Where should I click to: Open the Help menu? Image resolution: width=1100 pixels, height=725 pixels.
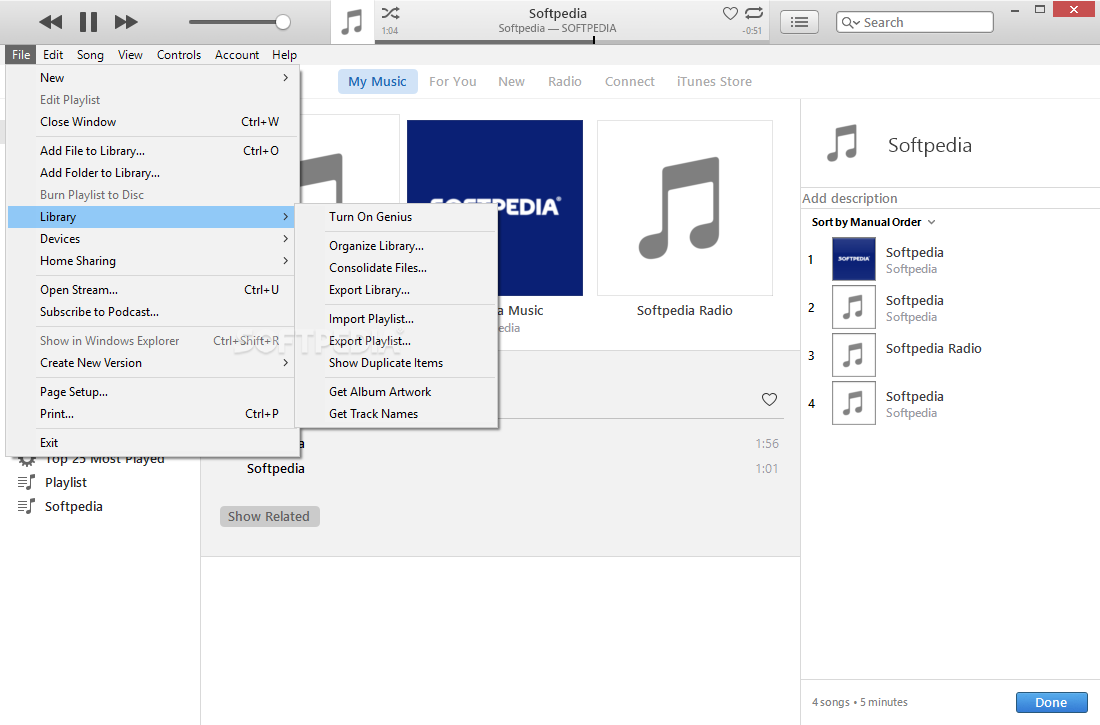point(284,55)
